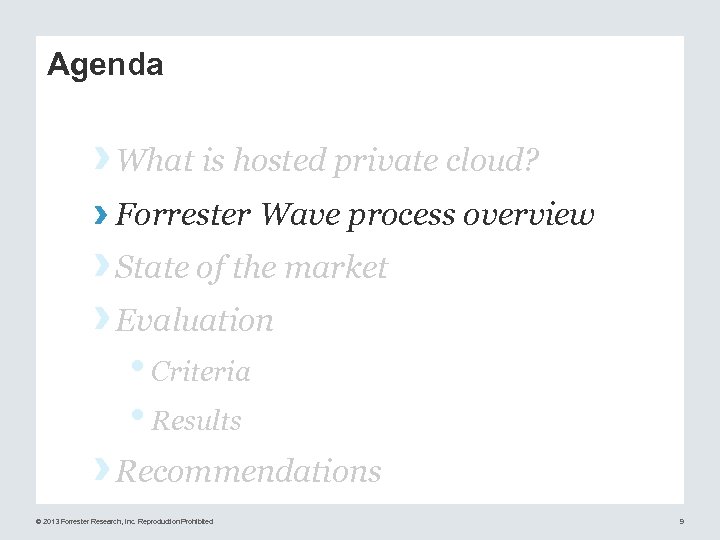Click the 'Evaluation' agenda item
720x540 pixels.
pyautogui.click(x=195, y=321)
